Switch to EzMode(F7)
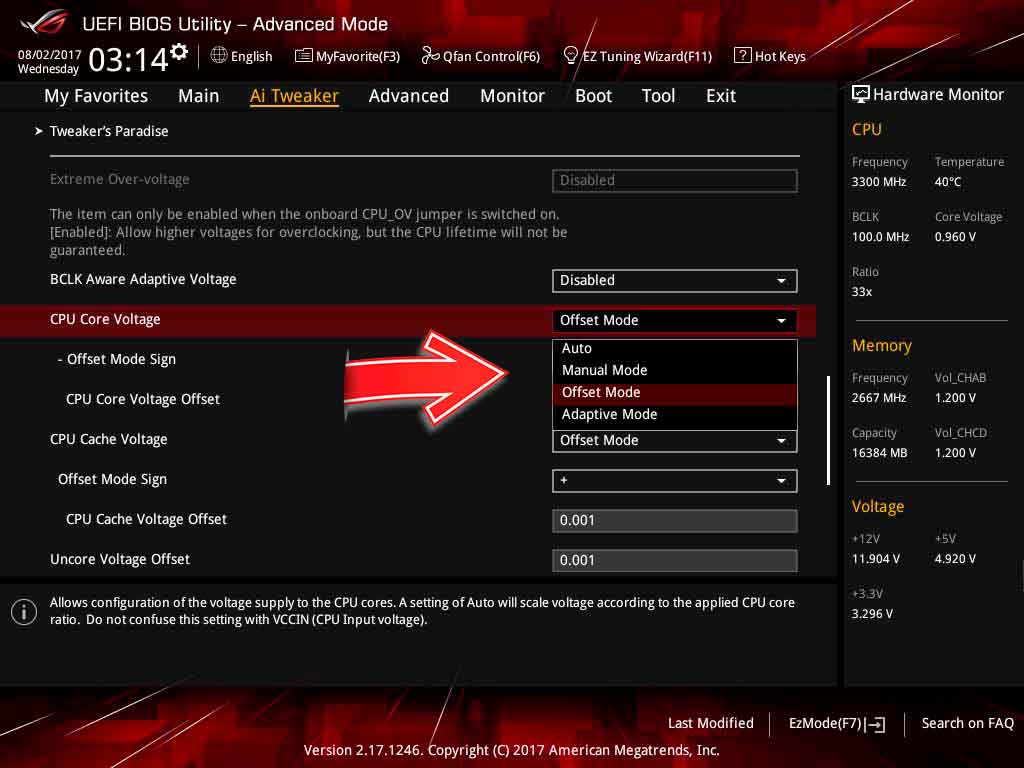The height and width of the screenshot is (768, 1024). tap(837, 724)
